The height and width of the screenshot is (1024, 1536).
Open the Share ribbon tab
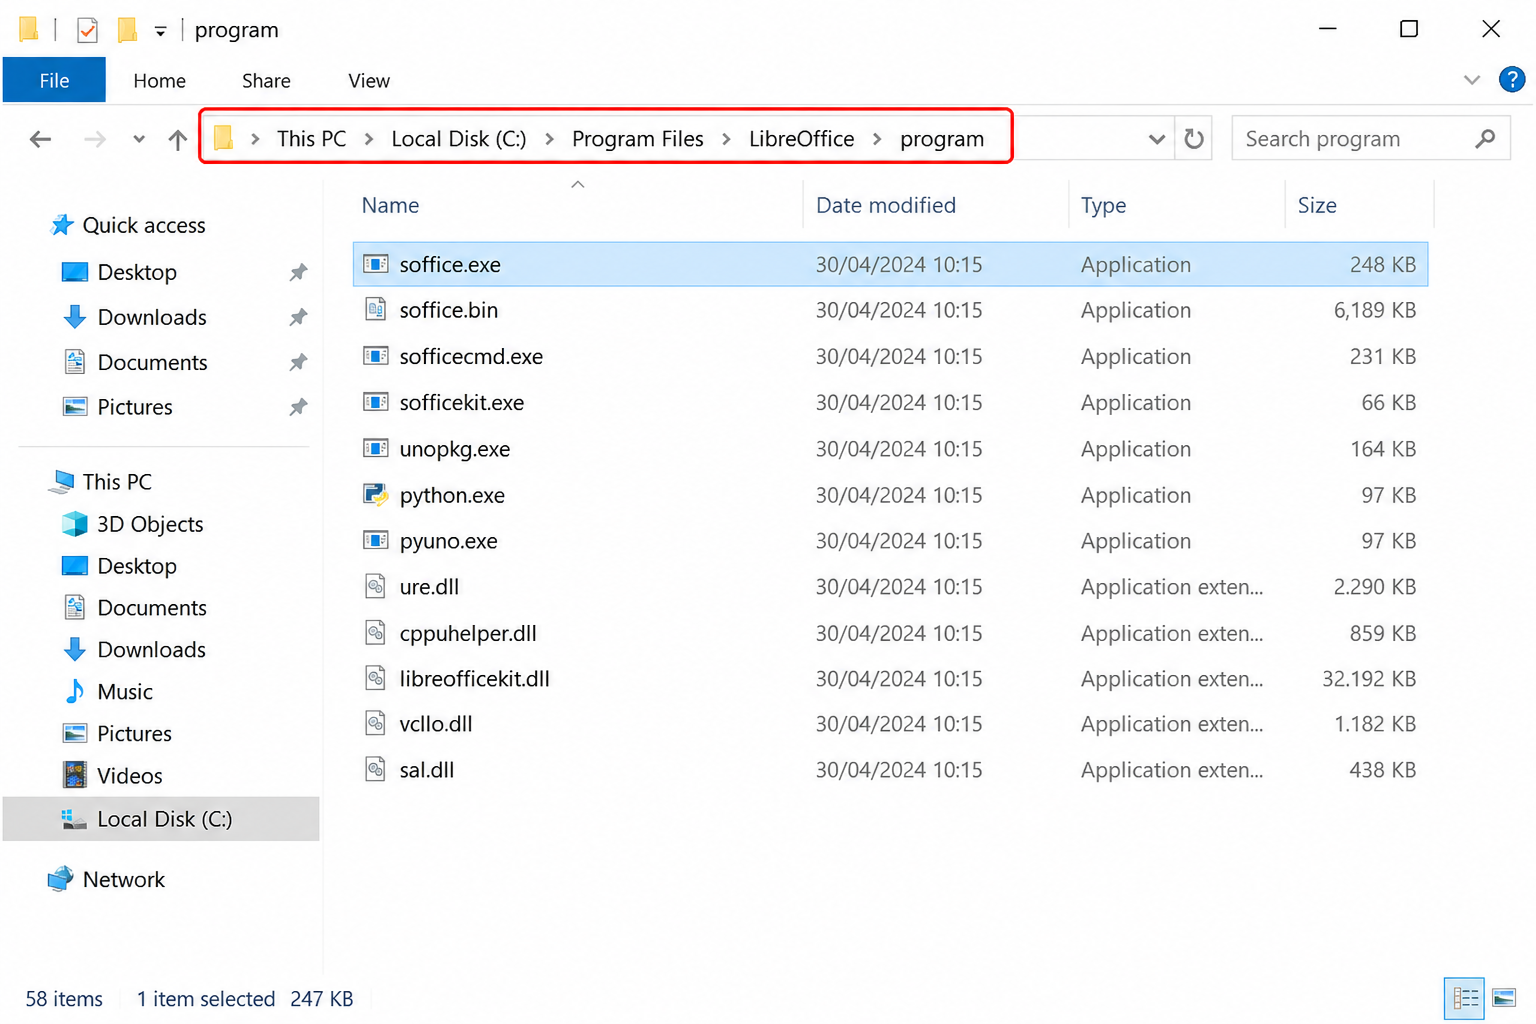(266, 81)
